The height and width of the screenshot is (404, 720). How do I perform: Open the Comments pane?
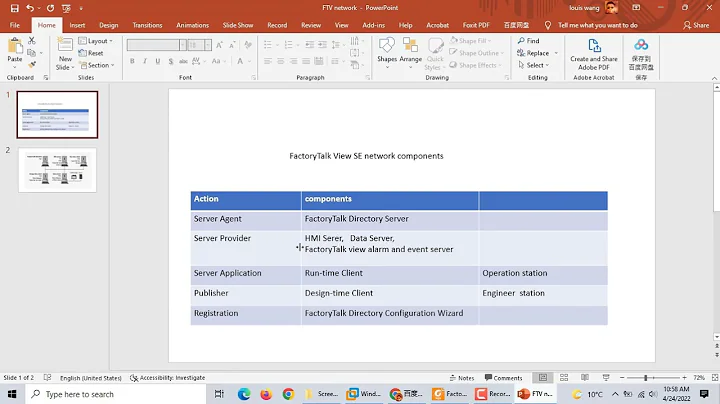[503, 378]
